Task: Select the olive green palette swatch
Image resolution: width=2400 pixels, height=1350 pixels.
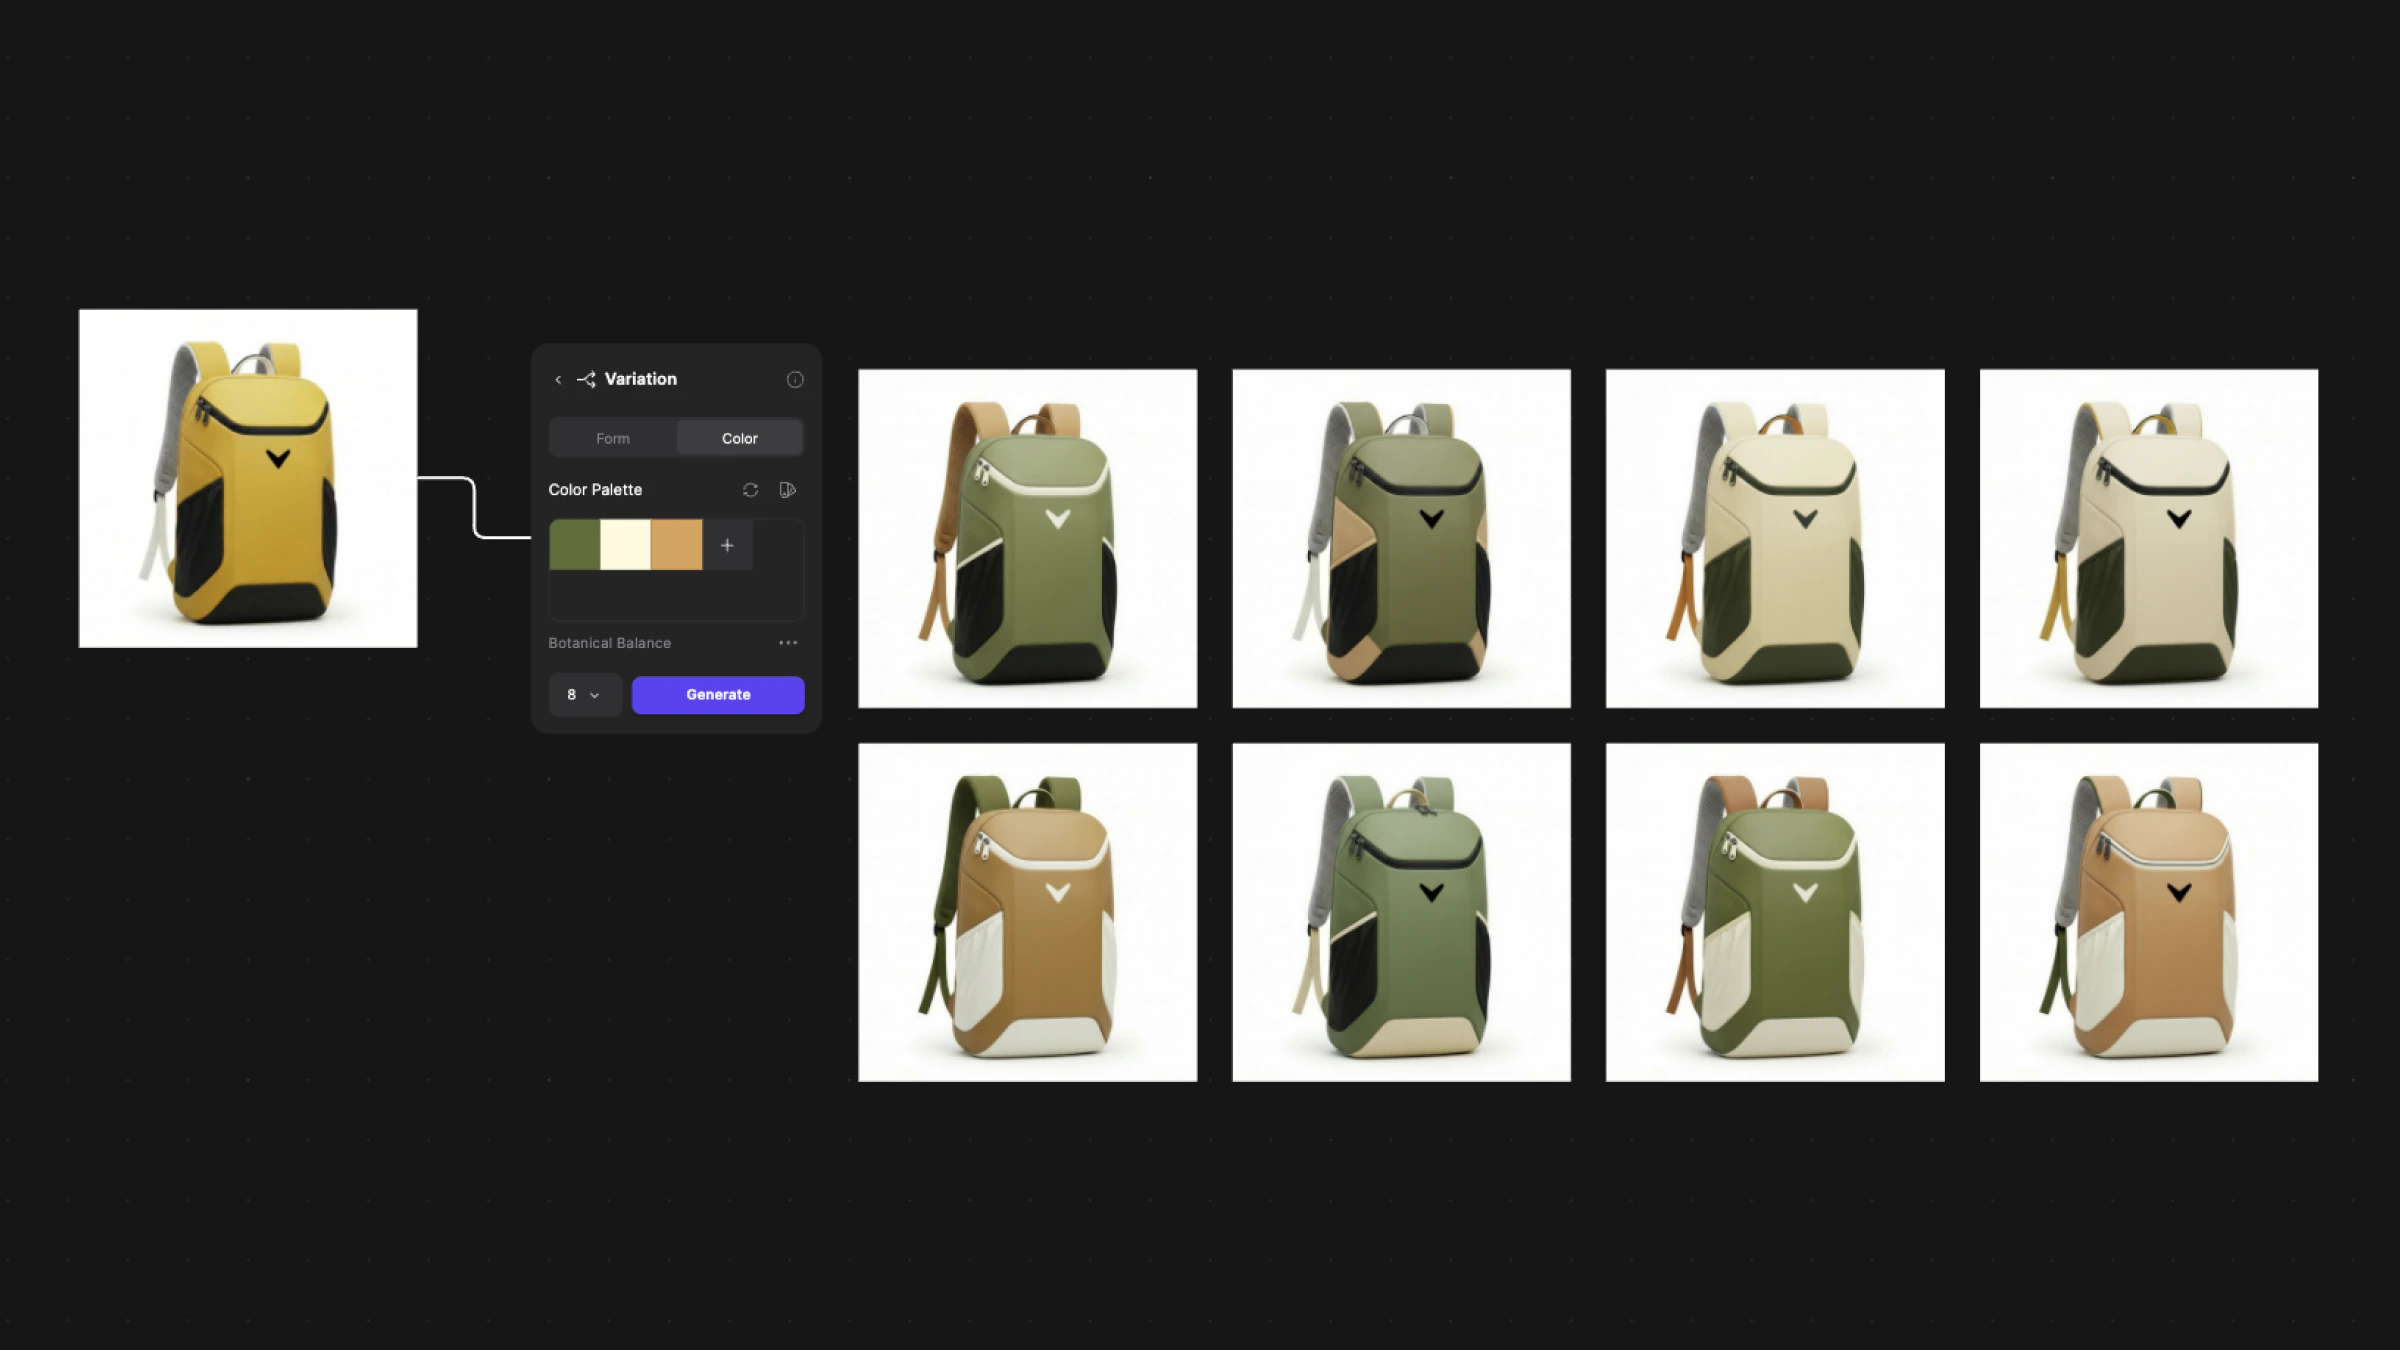Action: (x=575, y=546)
